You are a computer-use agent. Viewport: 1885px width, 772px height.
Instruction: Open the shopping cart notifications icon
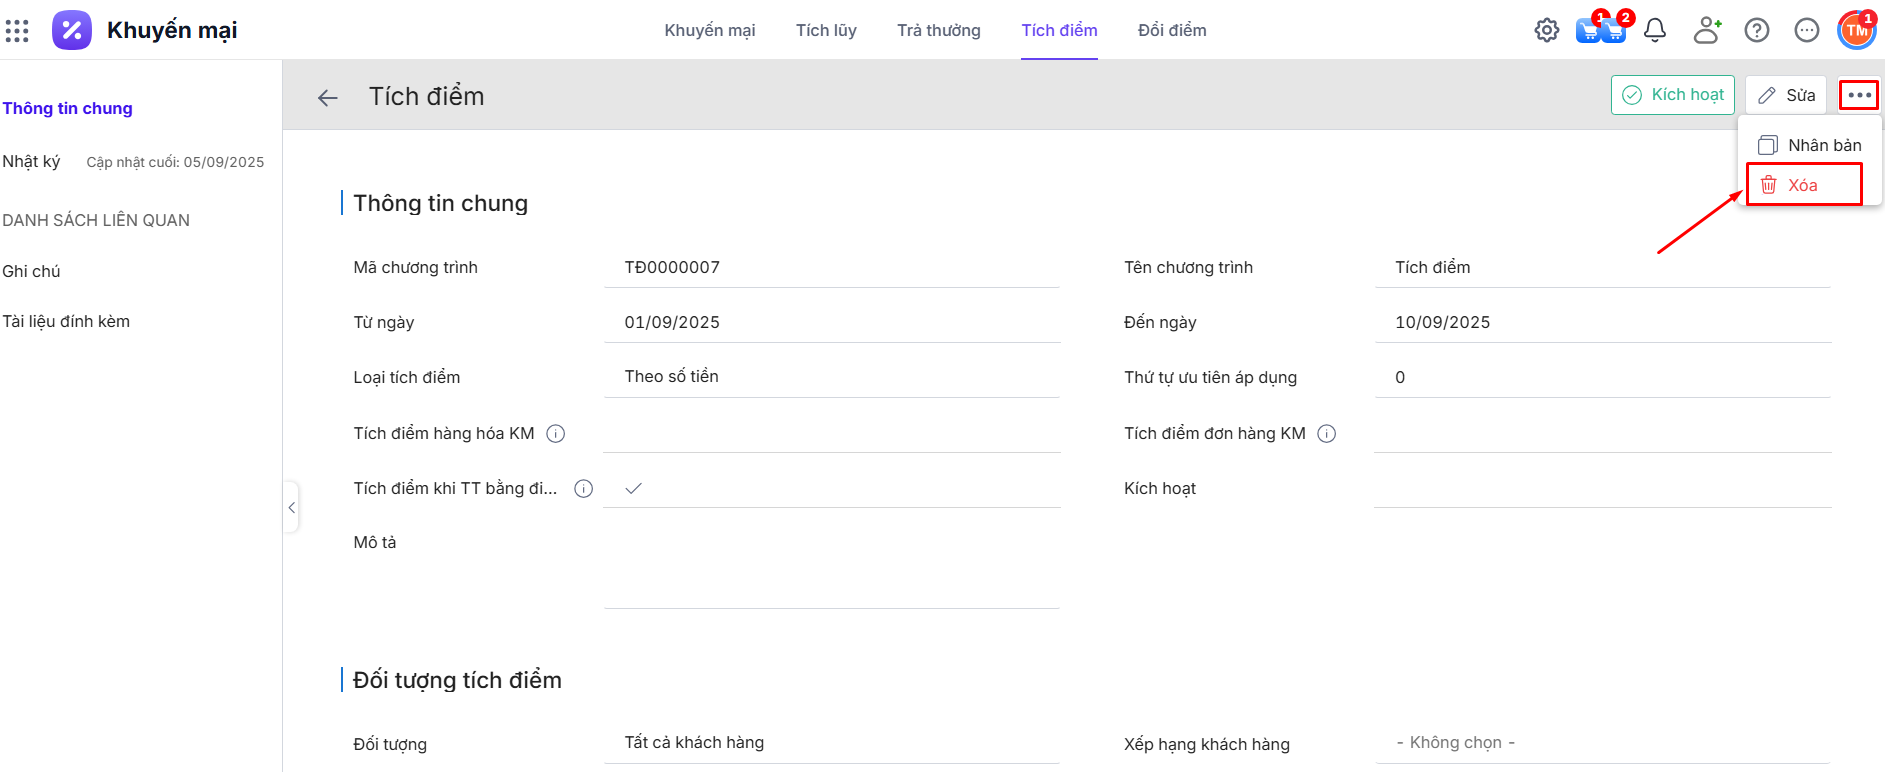[x=1599, y=30]
